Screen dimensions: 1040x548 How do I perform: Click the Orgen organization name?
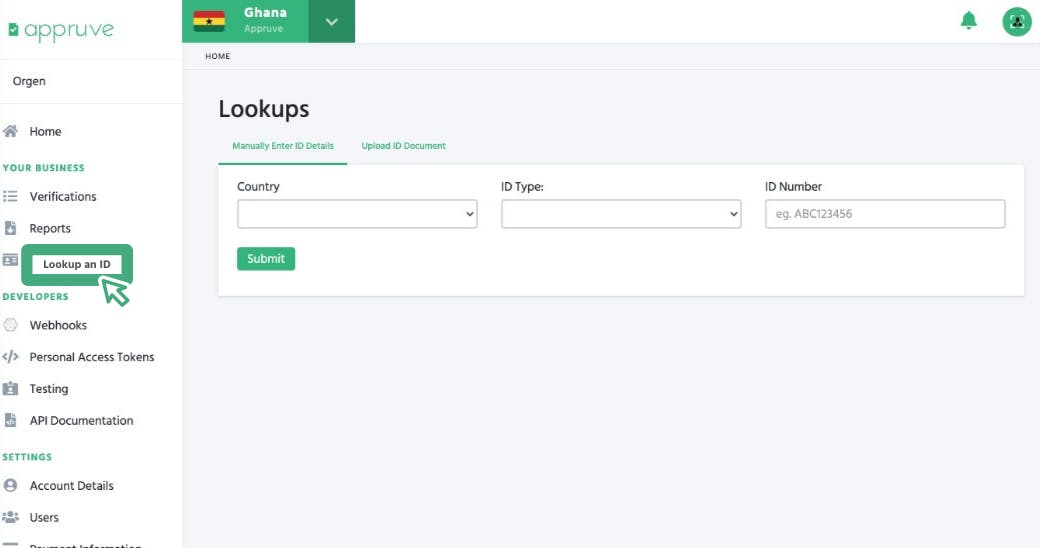pyautogui.click(x=29, y=81)
